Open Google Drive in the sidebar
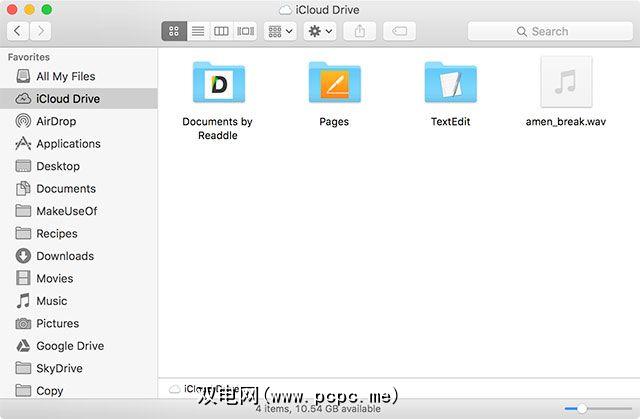 pyautogui.click(x=78, y=346)
